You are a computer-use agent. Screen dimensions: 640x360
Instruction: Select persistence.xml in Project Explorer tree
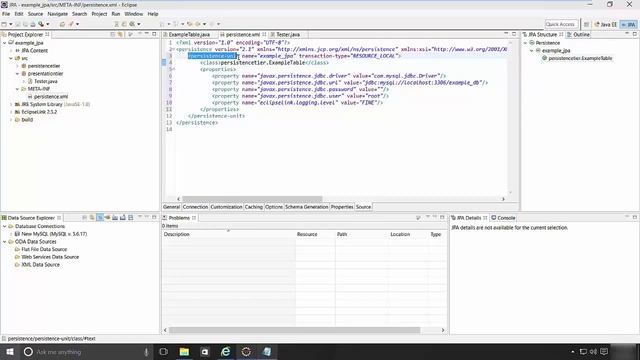pyautogui.click(x=51, y=97)
